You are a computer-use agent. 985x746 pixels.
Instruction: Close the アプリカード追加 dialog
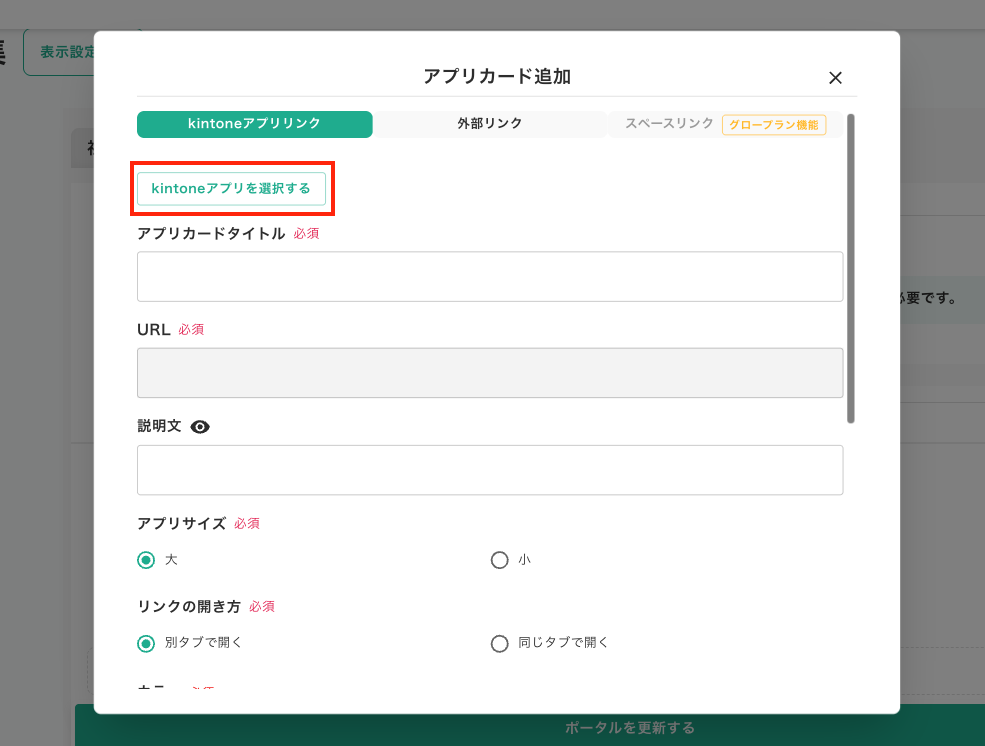(x=835, y=77)
